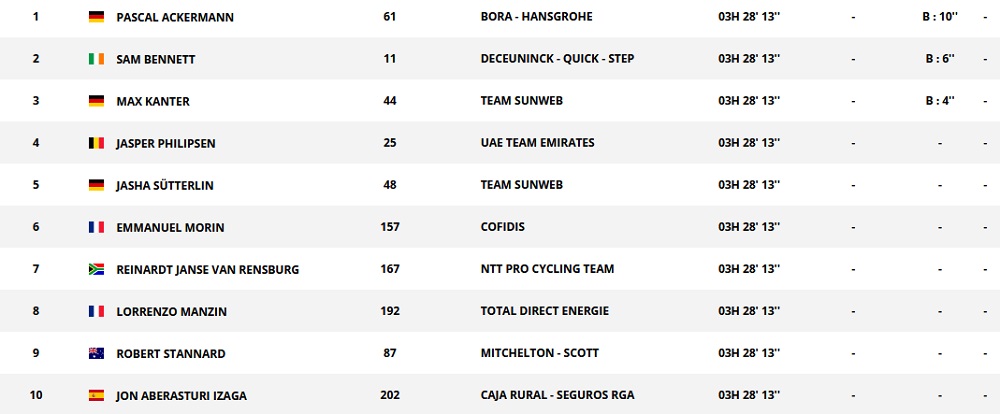Open rider Pascal Ackermann's profile
Image resolution: width=1000 pixels, height=414 pixels.
pos(175,18)
